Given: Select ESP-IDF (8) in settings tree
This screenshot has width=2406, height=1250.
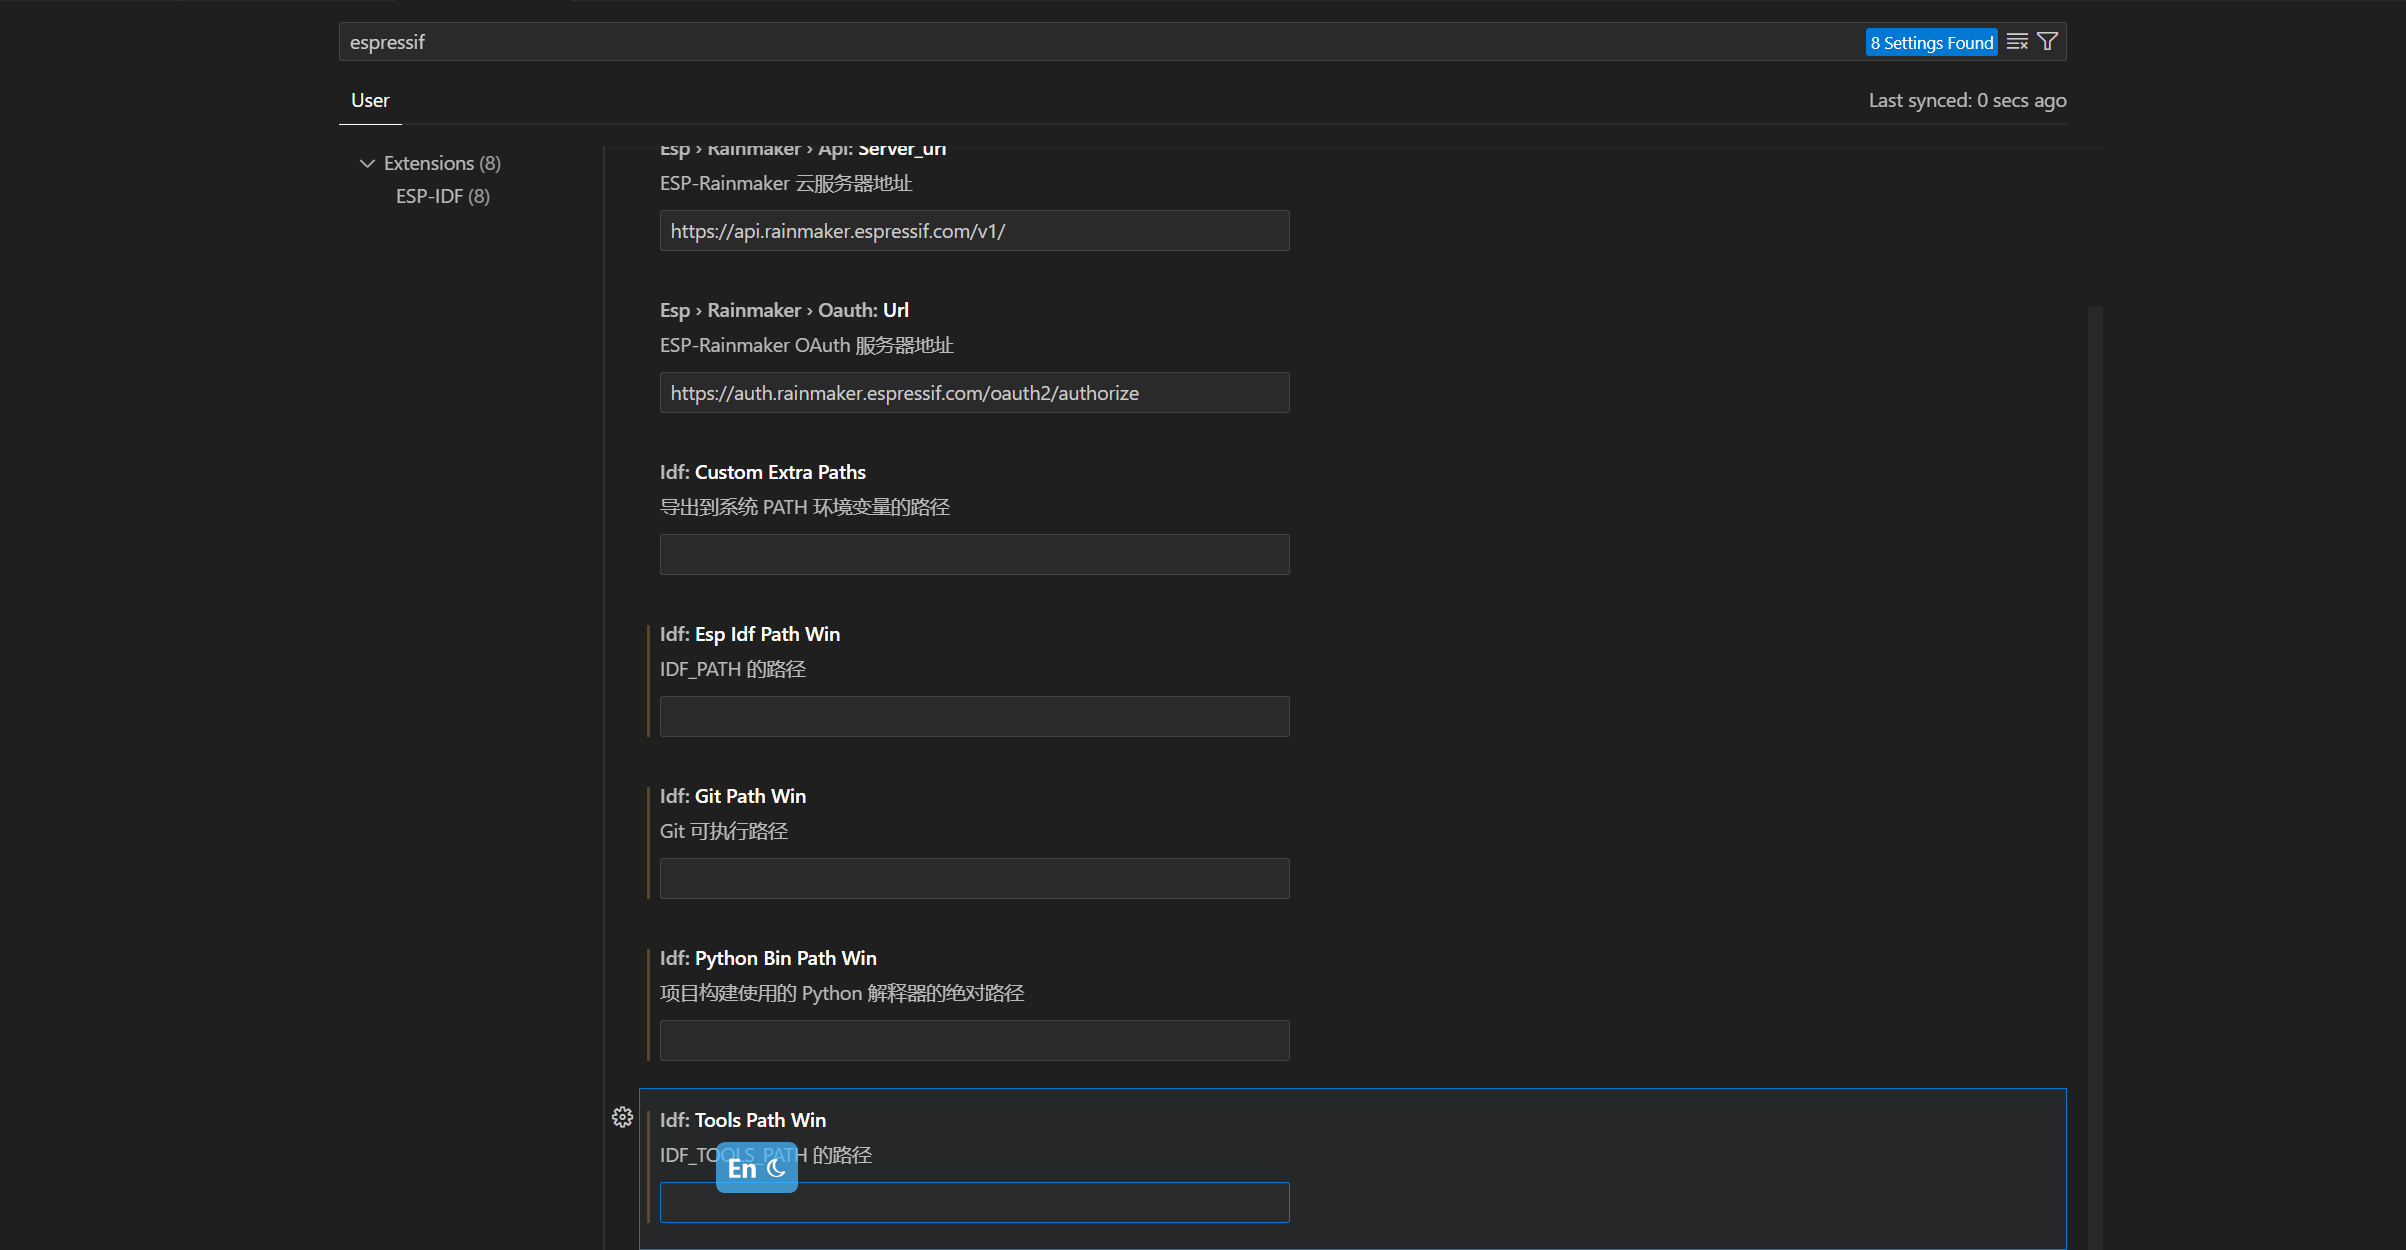Looking at the screenshot, I should click(442, 196).
